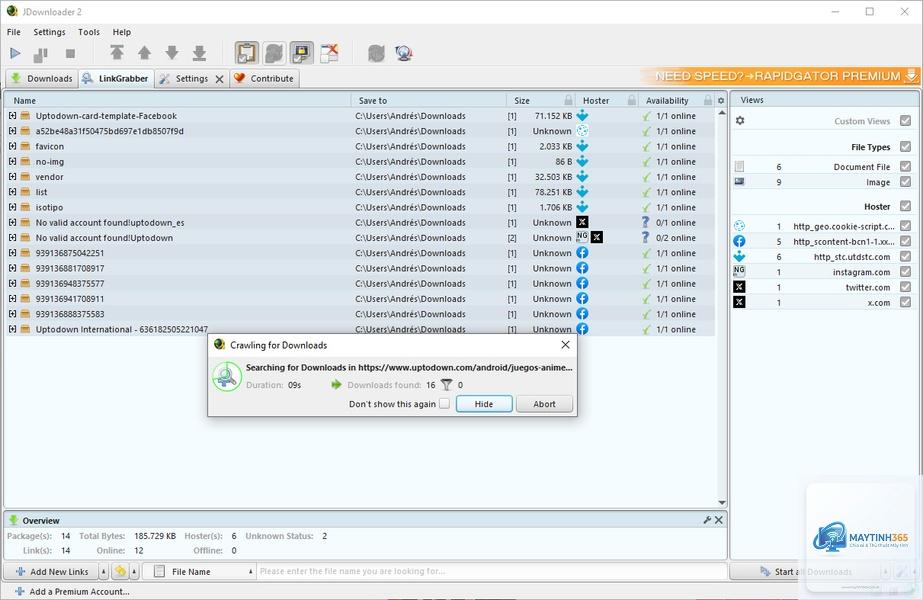Sort by Name column header

178,101
